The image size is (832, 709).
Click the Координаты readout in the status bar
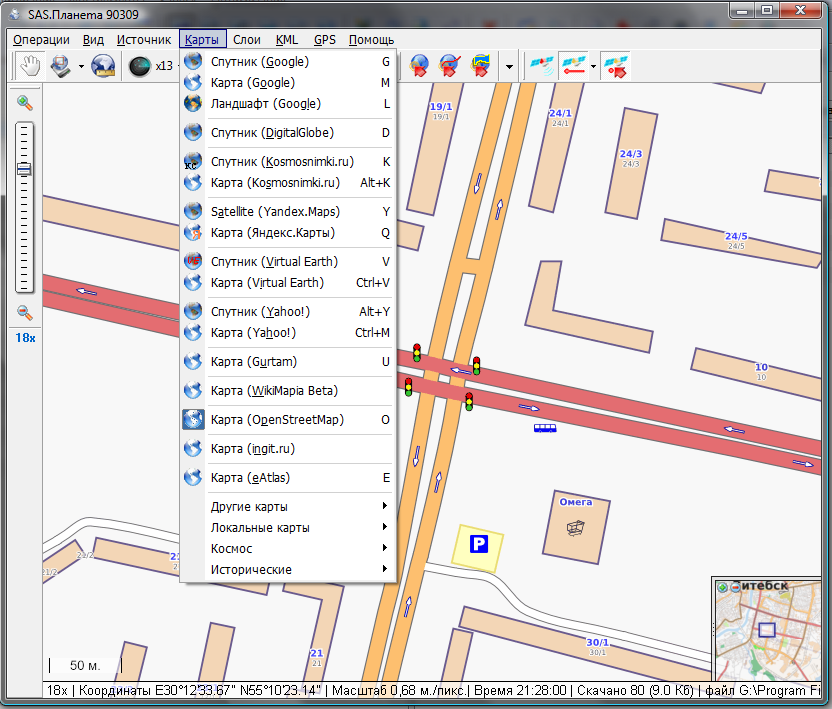200,690
